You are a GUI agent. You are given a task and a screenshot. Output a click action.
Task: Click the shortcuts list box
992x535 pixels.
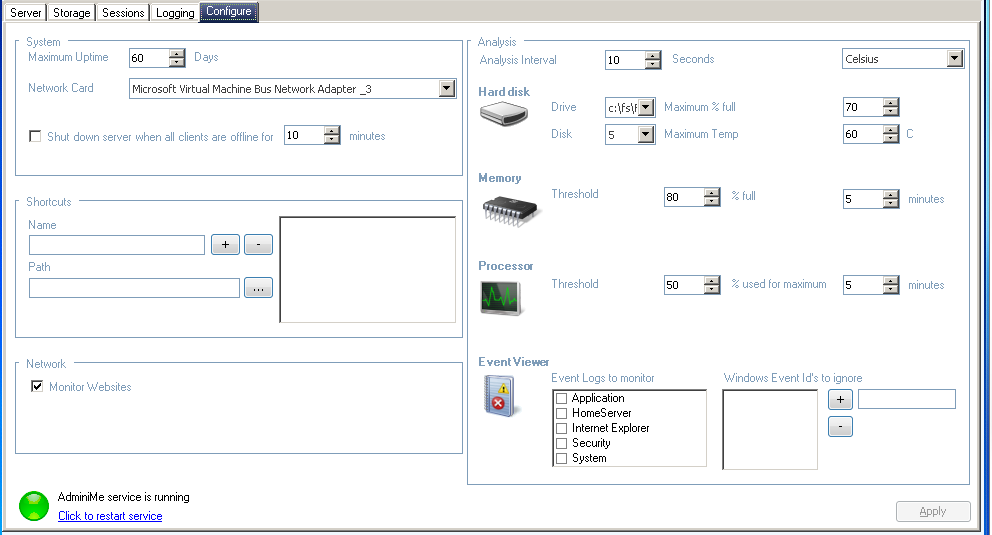(x=368, y=270)
